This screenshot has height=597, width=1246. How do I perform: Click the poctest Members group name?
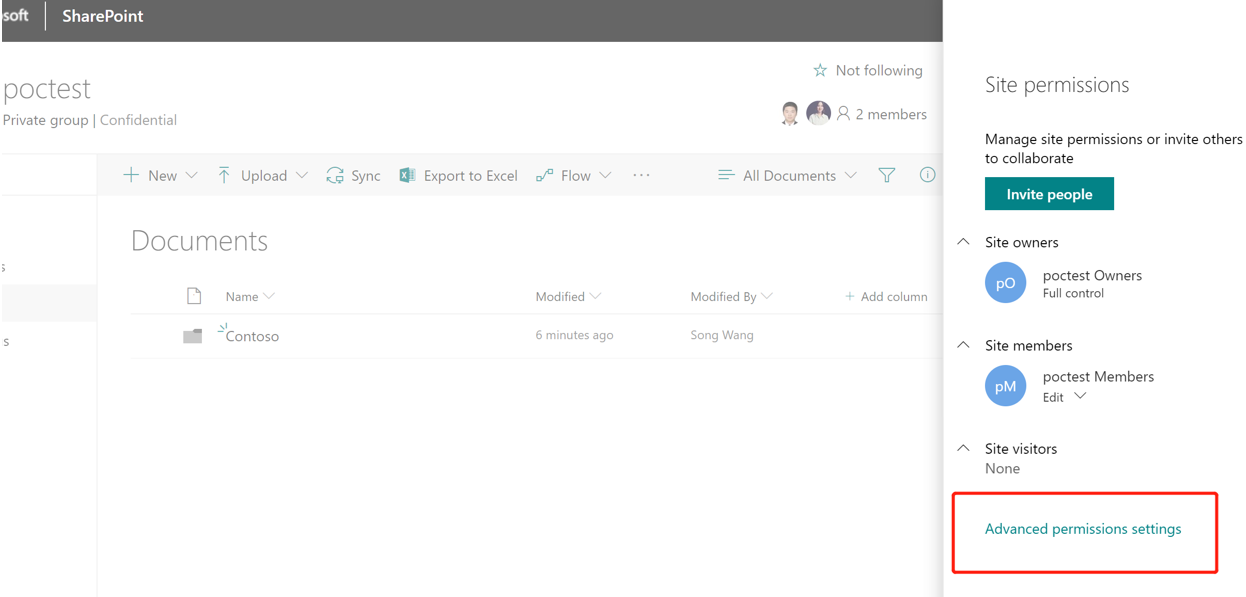[x=1098, y=376]
